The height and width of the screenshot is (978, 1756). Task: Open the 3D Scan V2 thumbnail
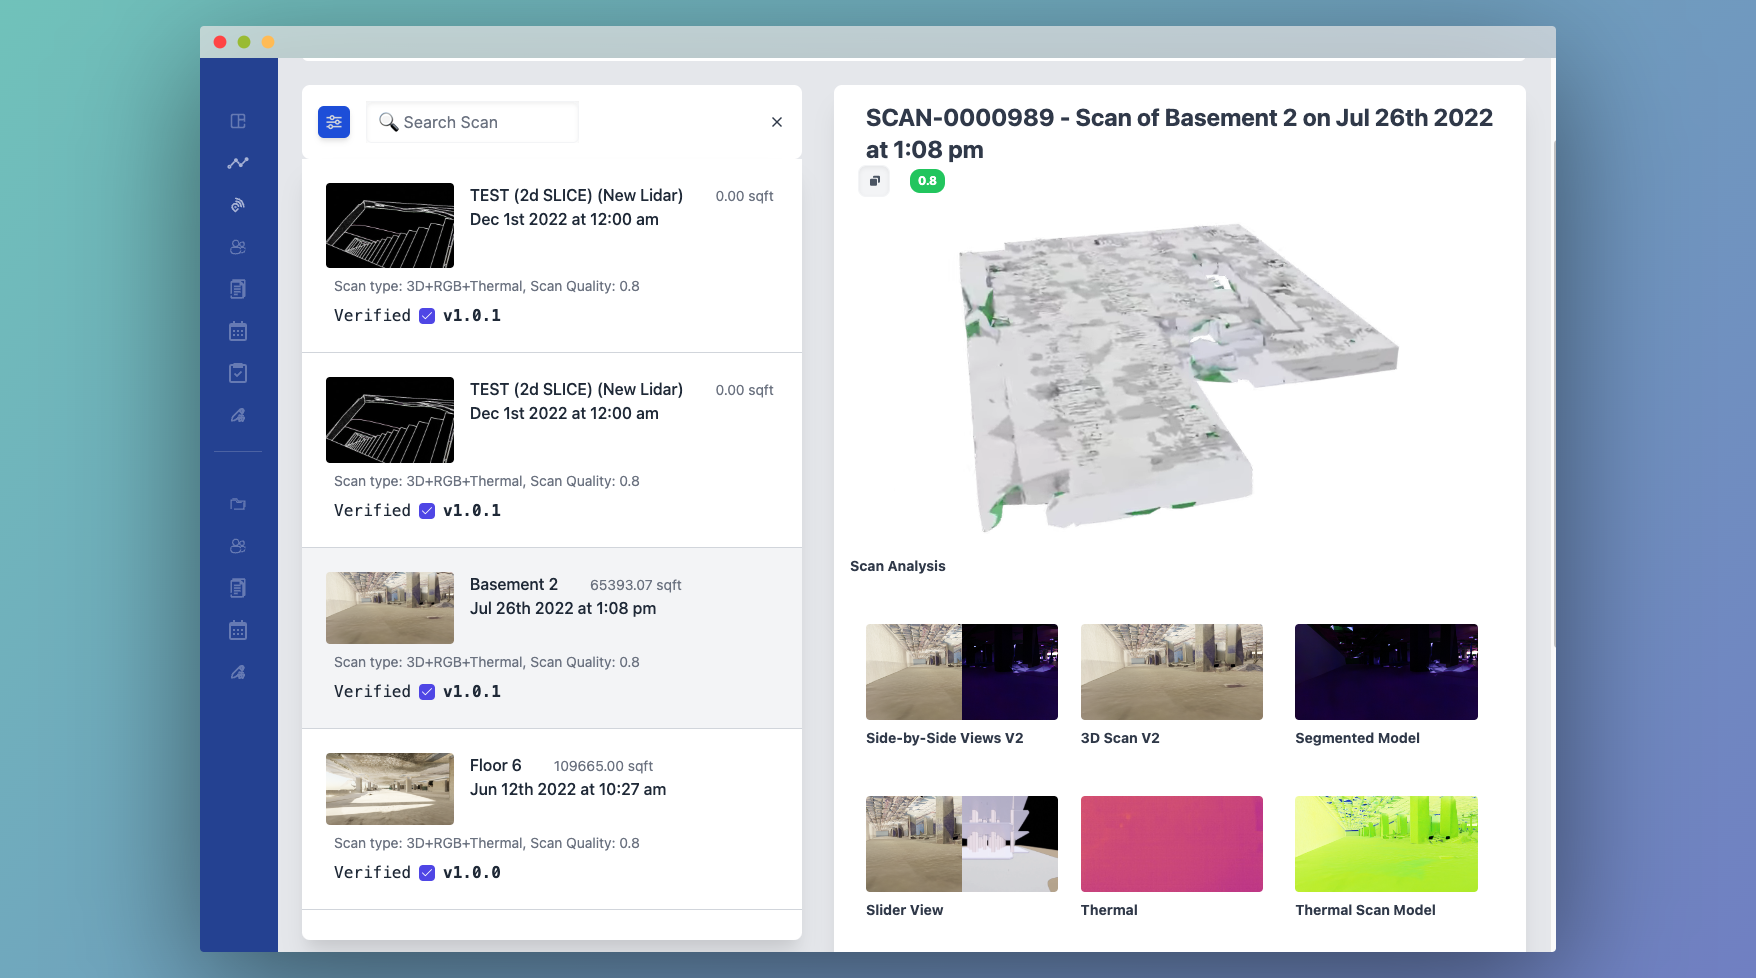point(1172,672)
